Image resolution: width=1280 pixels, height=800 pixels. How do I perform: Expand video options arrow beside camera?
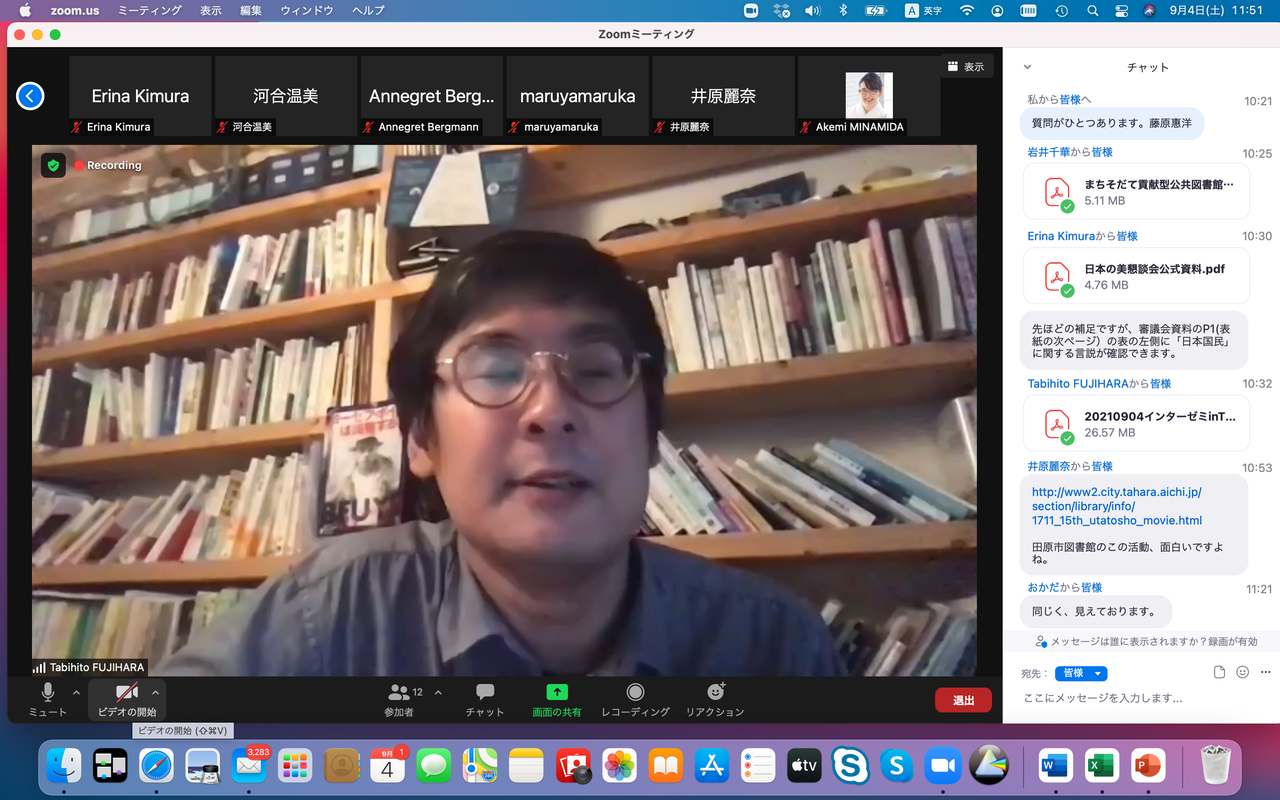pos(155,692)
